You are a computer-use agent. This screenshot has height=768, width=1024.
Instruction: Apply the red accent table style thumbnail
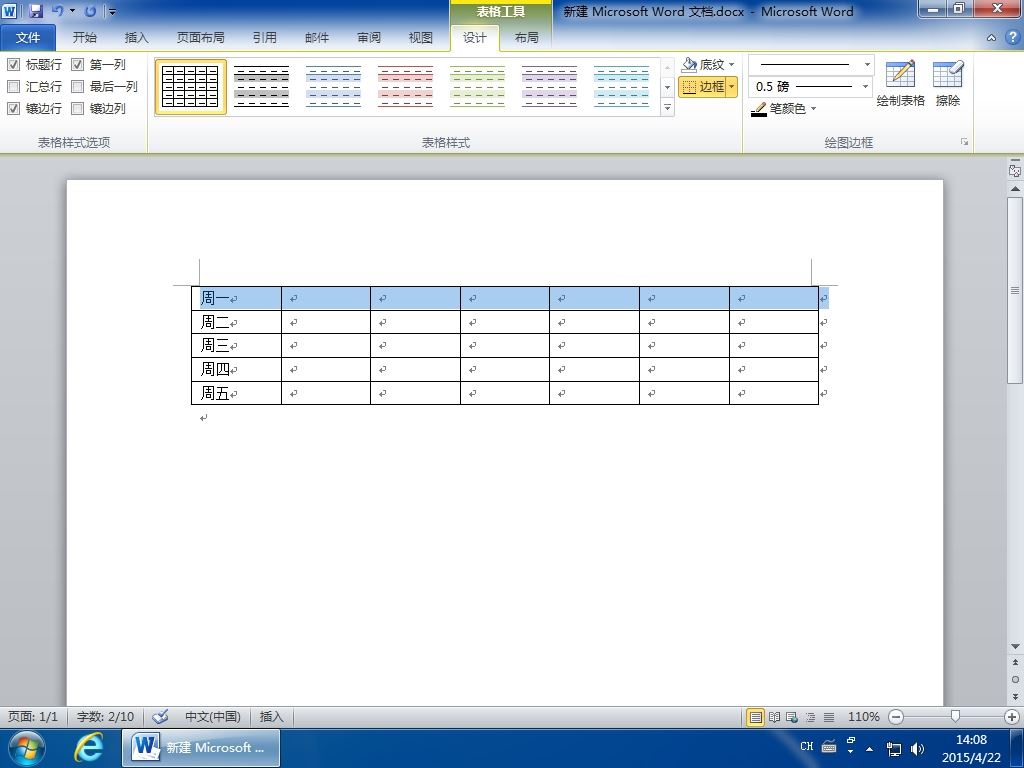(x=406, y=86)
